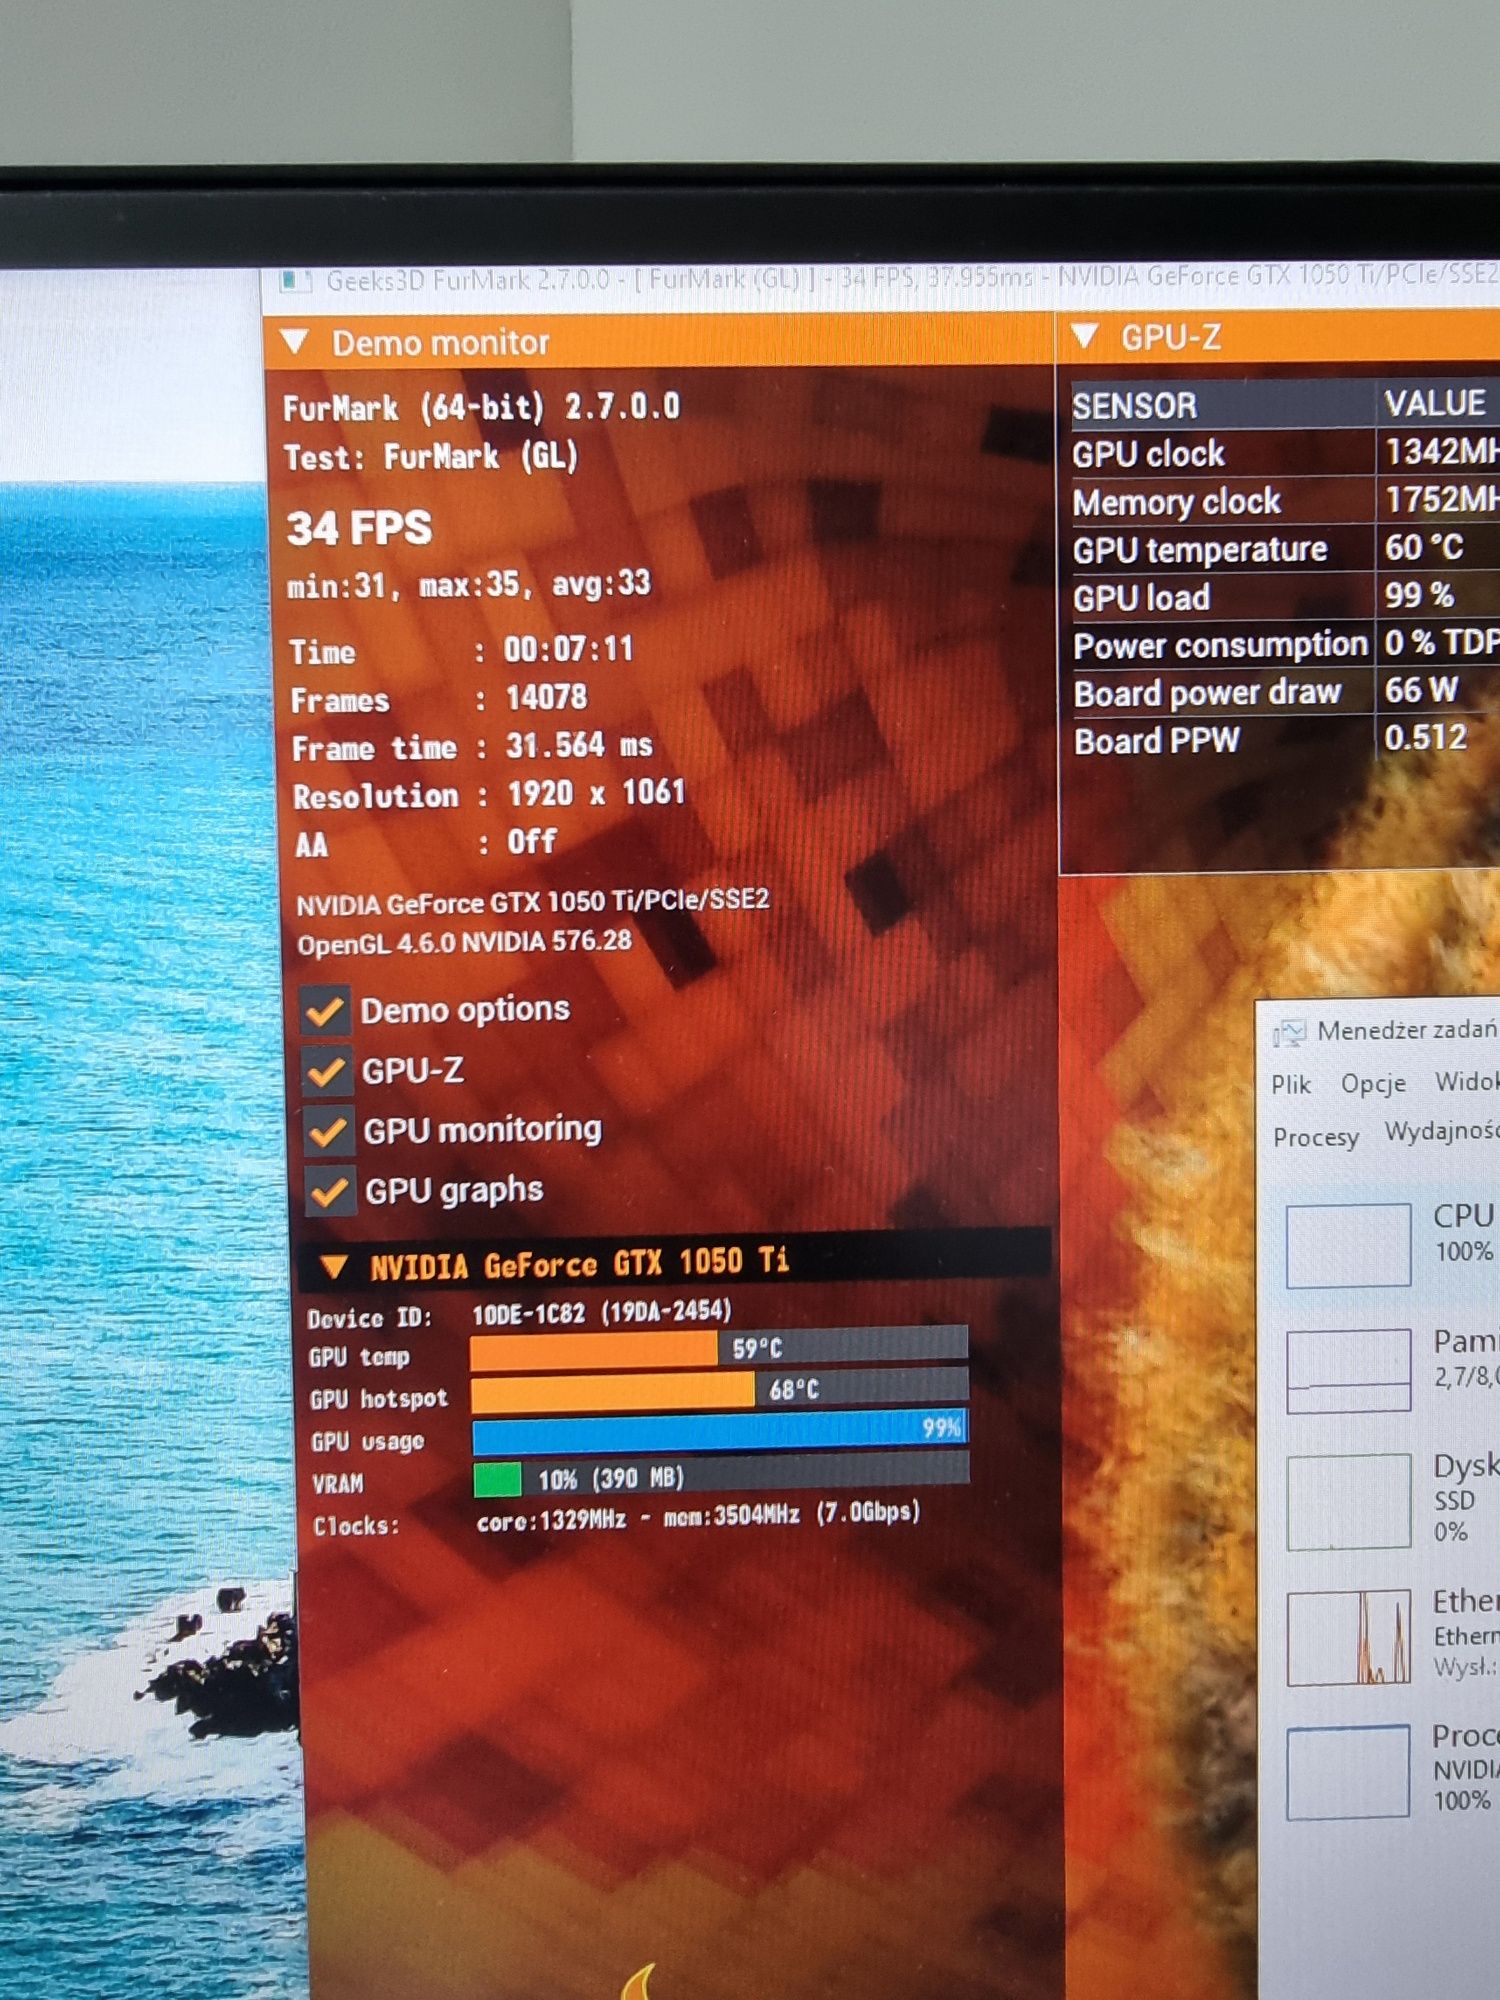Click the Frame time 31.564 ms value

click(x=579, y=745)
